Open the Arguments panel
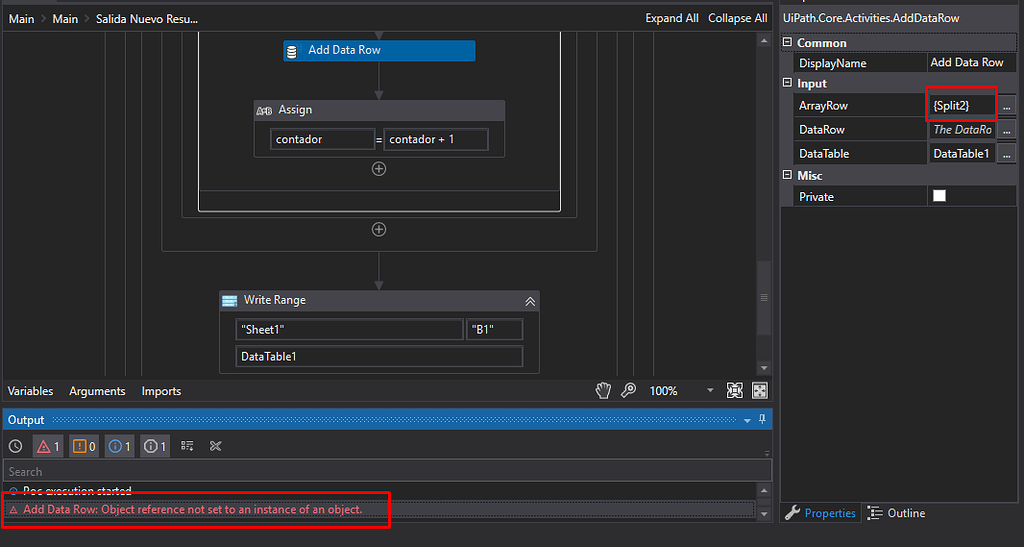This screenshot has height=547, width=1024. [x=97, y=391]
